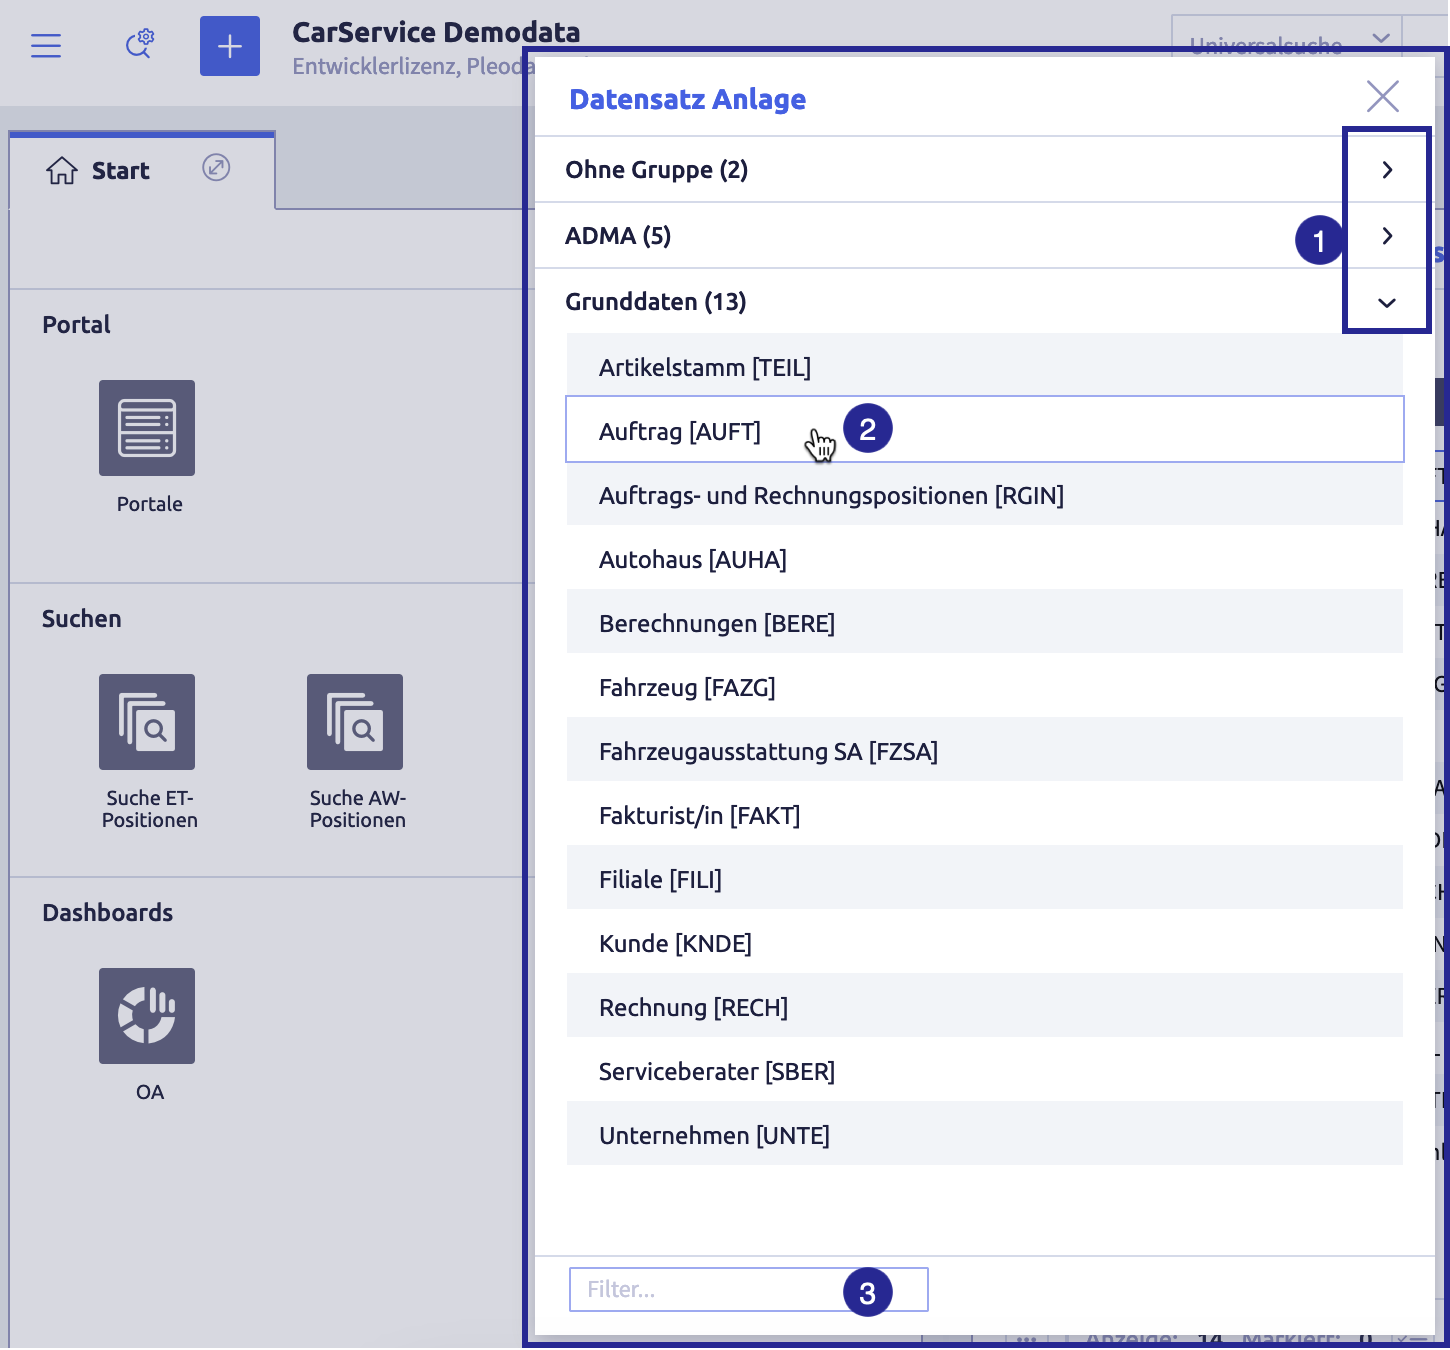Image resolution: width=1450 pixels, height=1350 pixels.
Task: Choose Fahrzeugausstattung SA [FZSA]
Action: (x=985, y=751)
